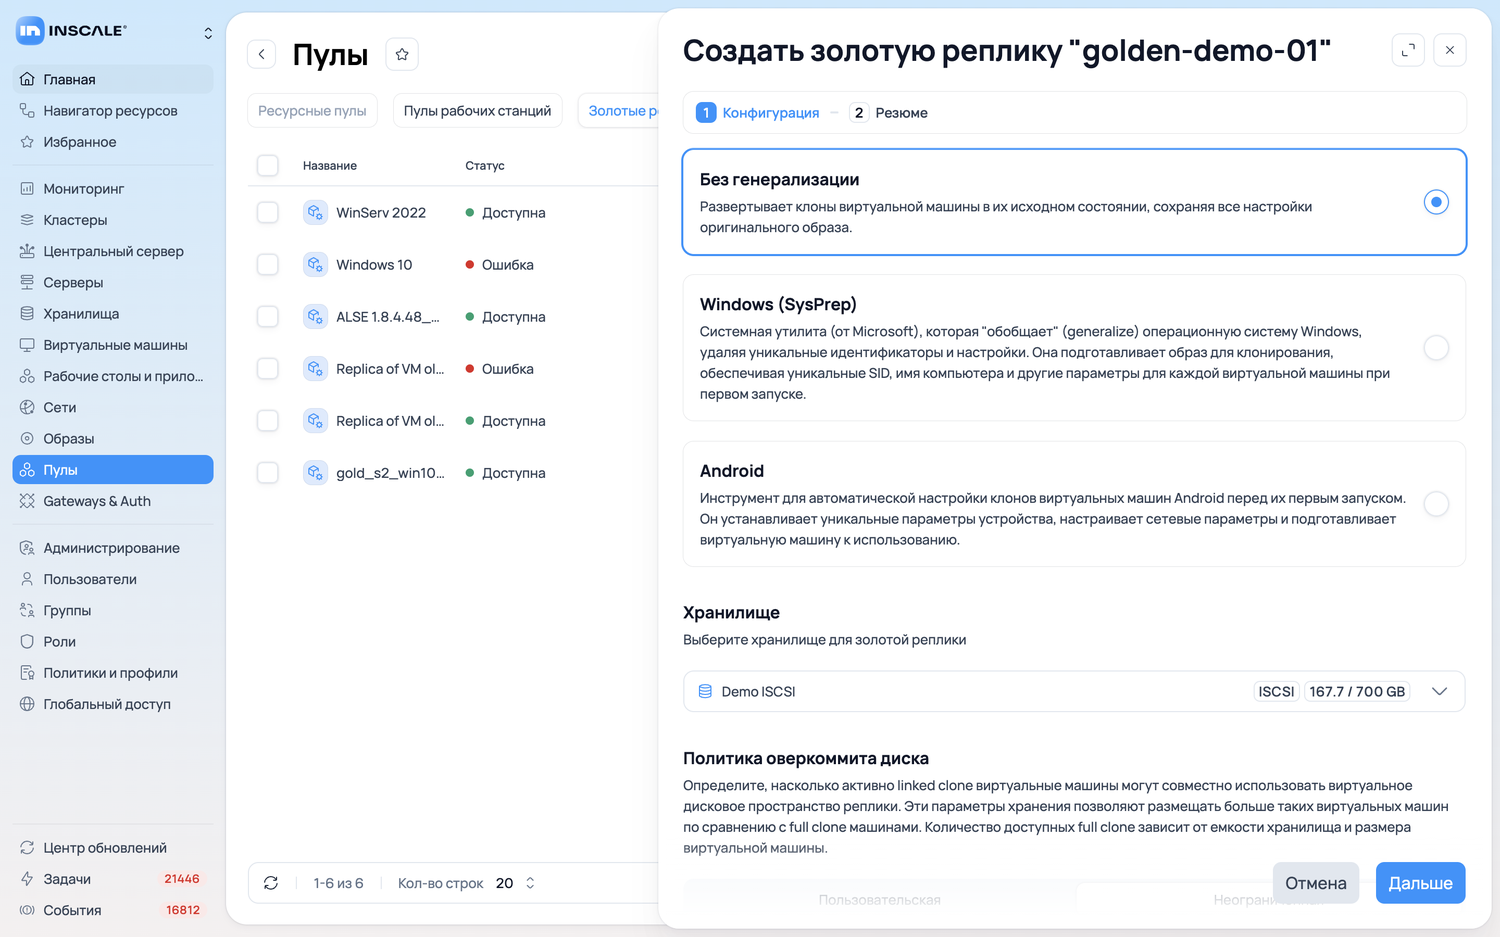This screenshot has height=937, width=1500.
Task: Click the ALSE 1.8.4.48 pool icon
Action: 315,316
